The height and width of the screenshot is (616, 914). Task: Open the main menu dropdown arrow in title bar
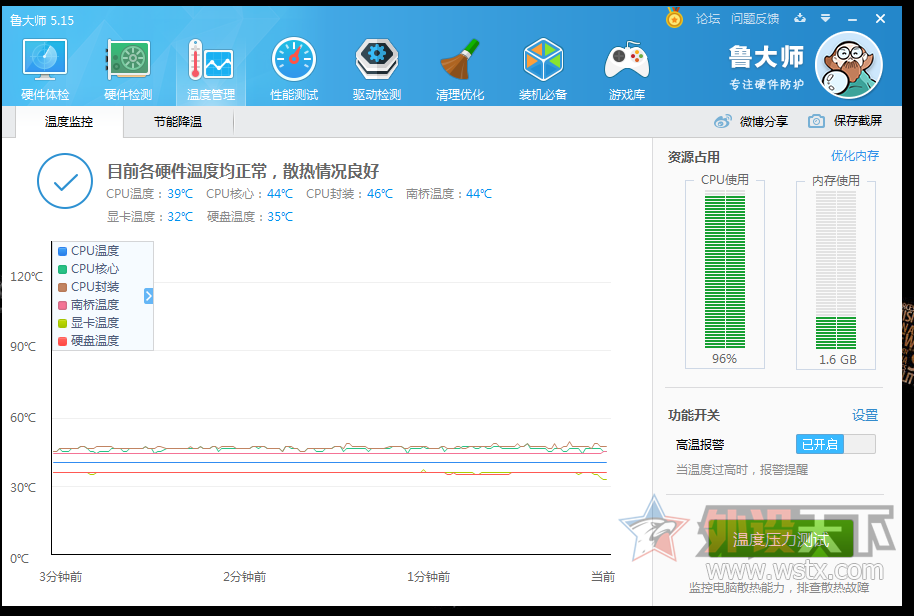click(x=825, y=18)
